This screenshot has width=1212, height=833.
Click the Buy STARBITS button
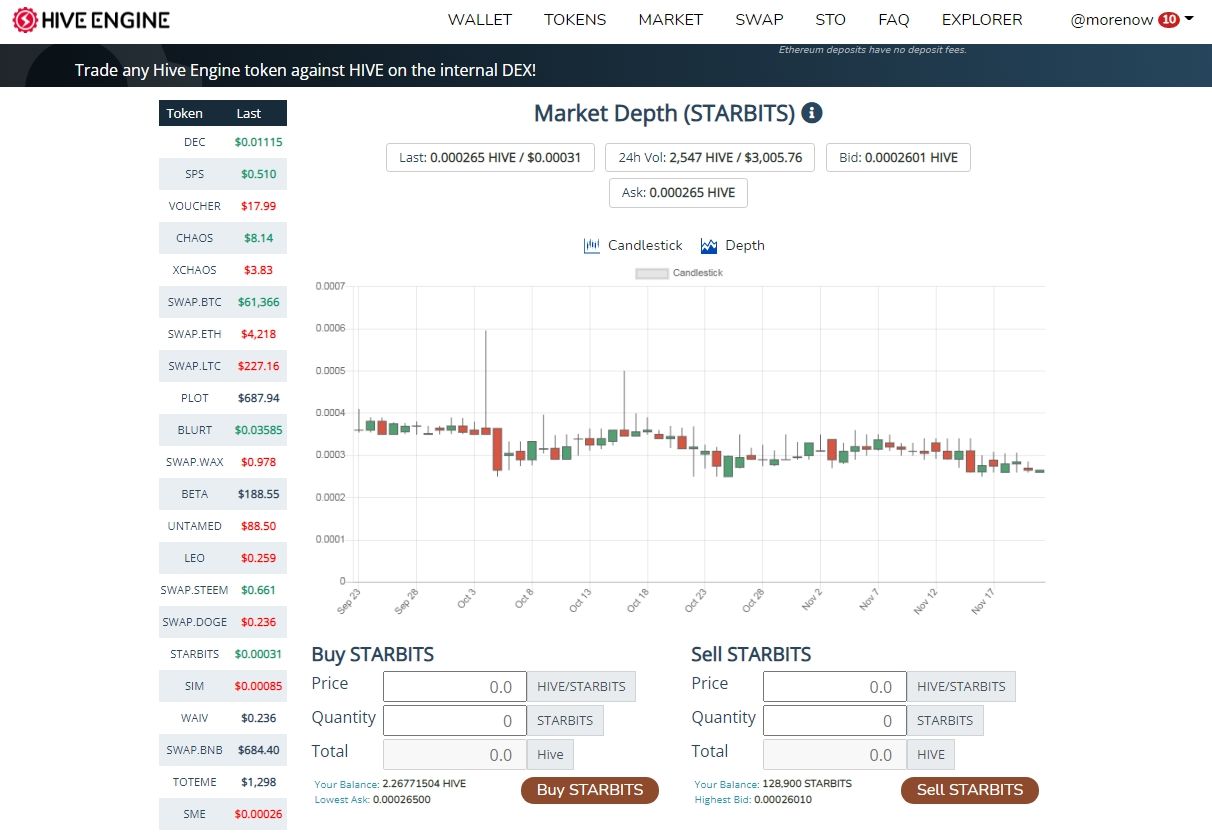point(590,790)
